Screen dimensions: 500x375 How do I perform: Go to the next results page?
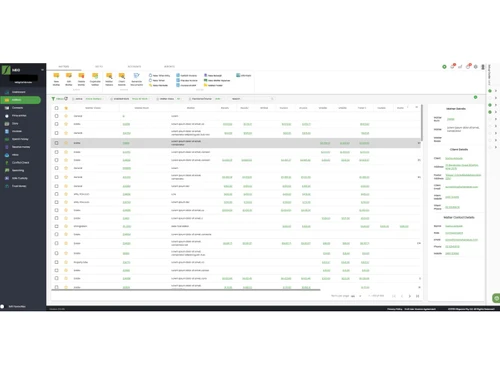[x=410, y=296]
